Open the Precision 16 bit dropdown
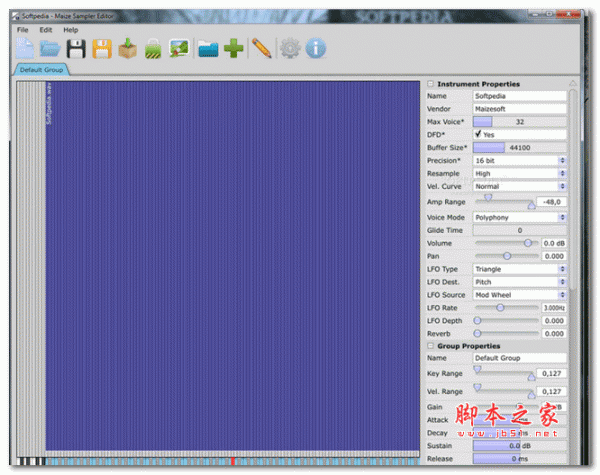This screenshot has height=475, width=600. tap(520, 160)
